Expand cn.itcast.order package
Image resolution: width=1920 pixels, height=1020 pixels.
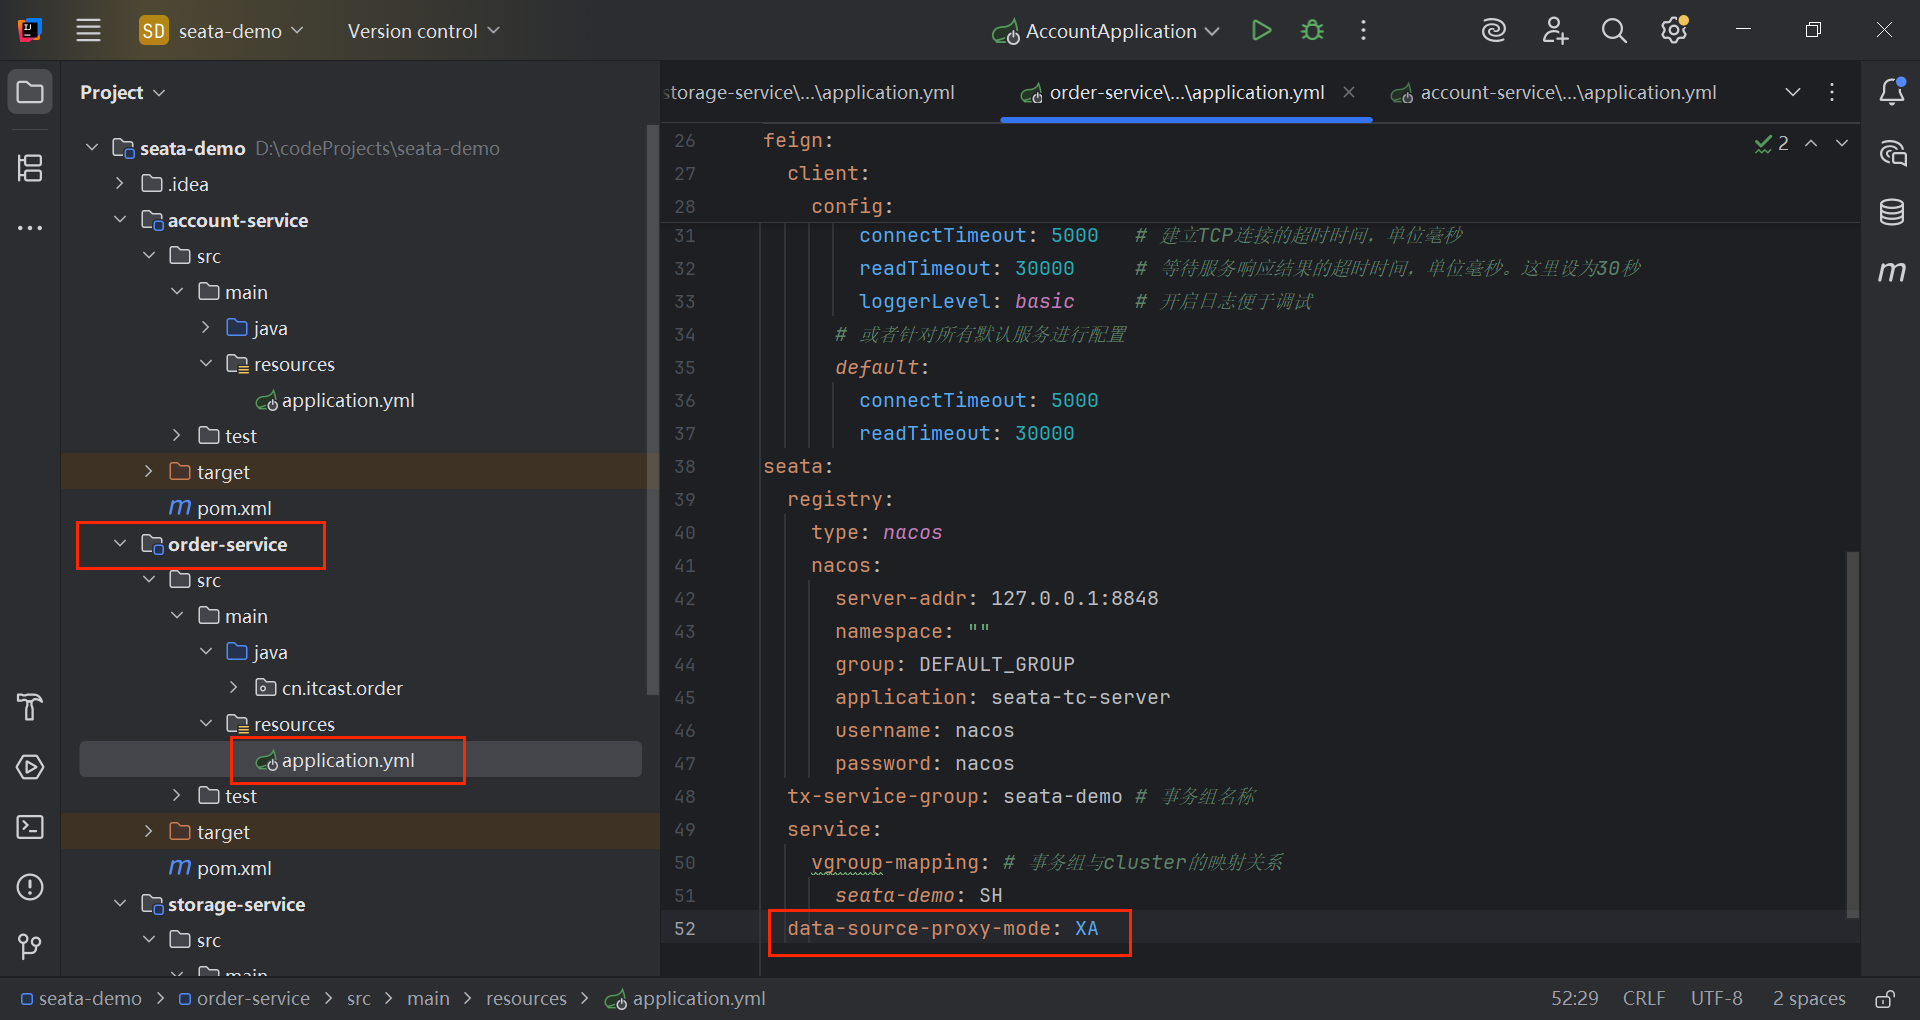(234, 687)
